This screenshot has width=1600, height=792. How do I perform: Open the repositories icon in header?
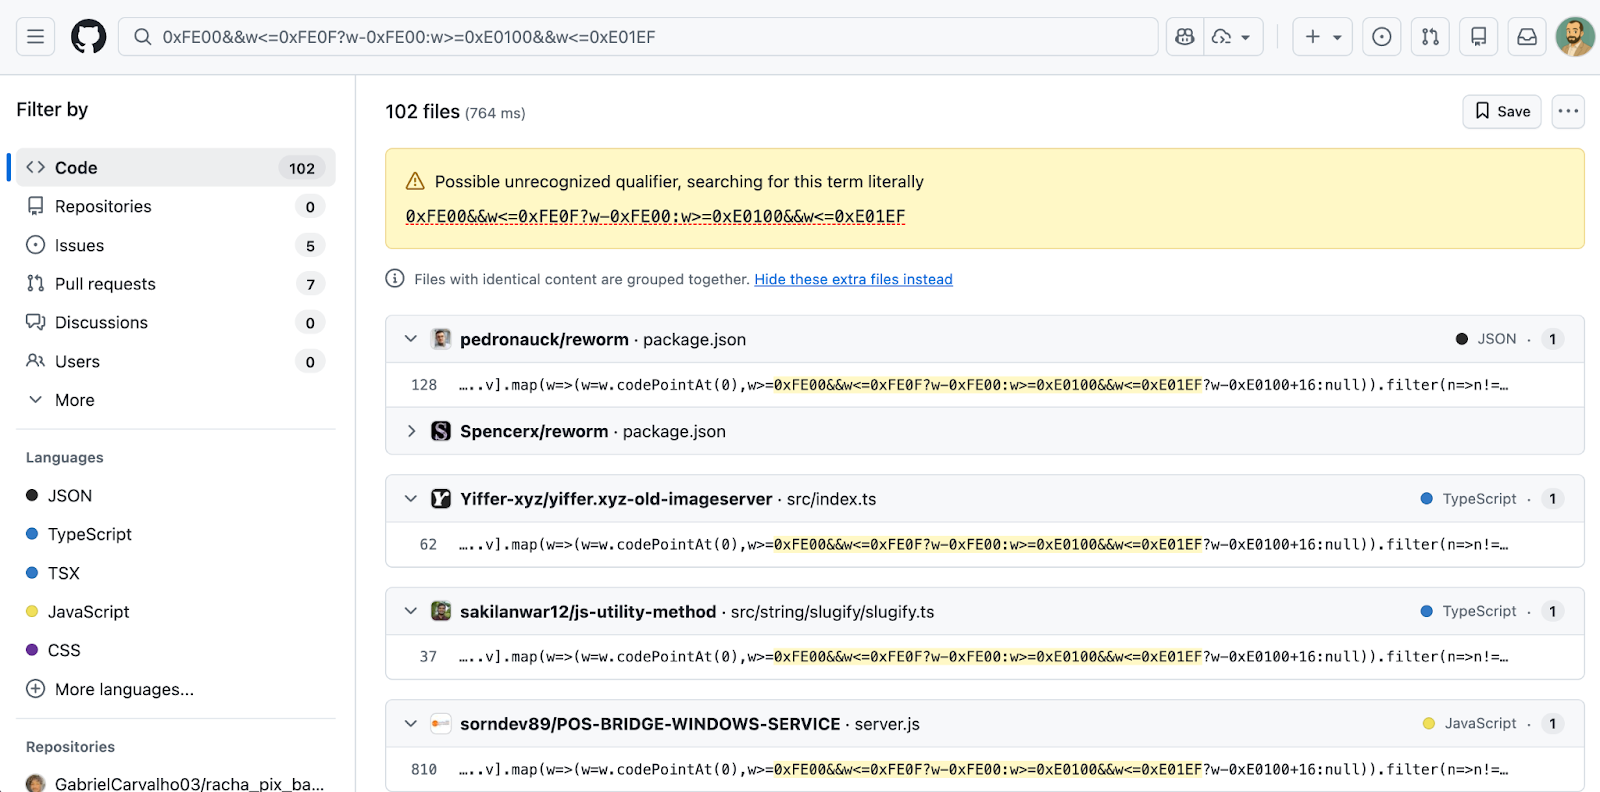coord(1478,37)
